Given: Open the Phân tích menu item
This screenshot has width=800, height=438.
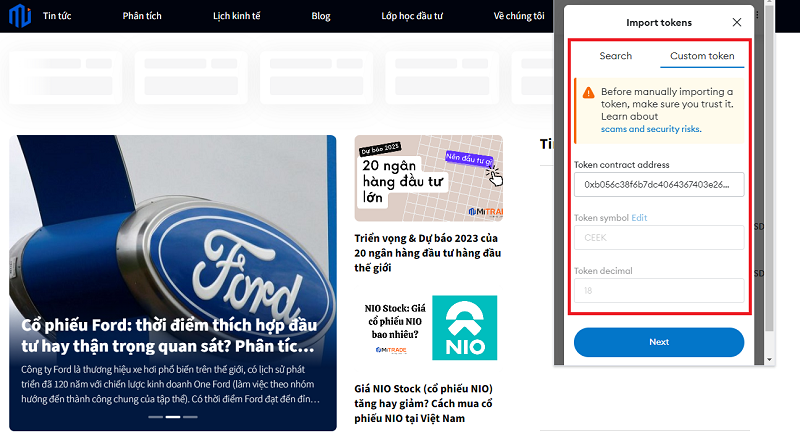Looking at the screenshot, I should 141,16.
